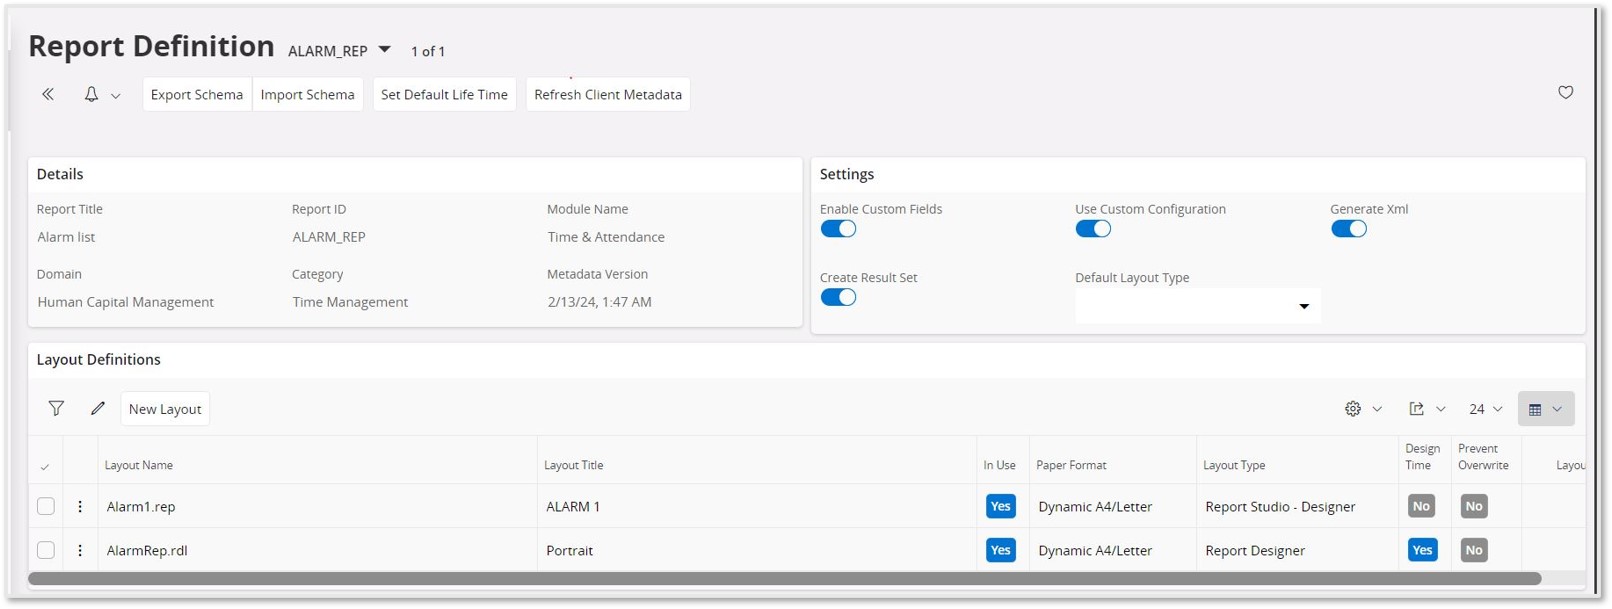
Task: Click the pencil edit icon
Action: coord(97,408)
